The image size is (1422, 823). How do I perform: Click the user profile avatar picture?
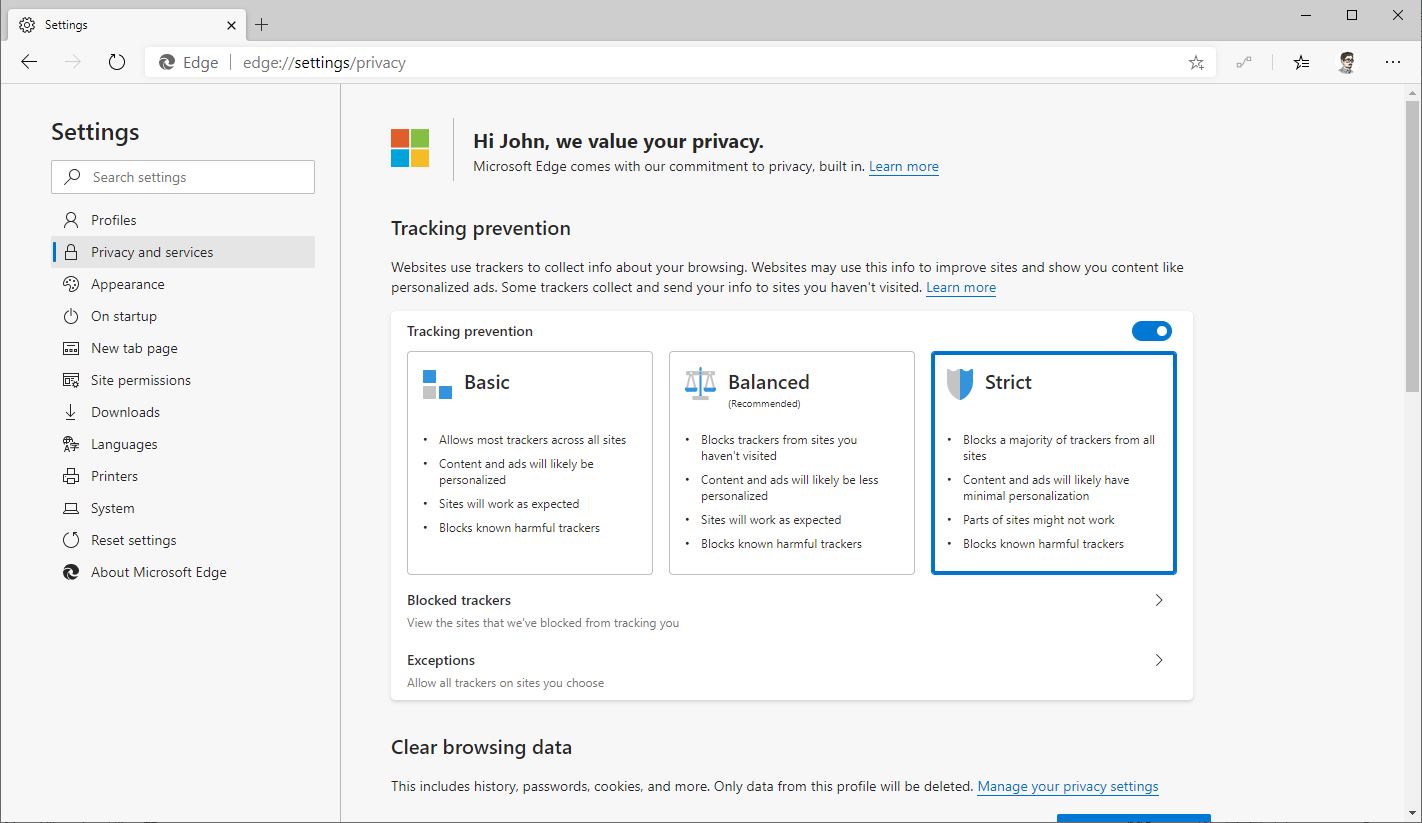click(x=1346, y=61)
